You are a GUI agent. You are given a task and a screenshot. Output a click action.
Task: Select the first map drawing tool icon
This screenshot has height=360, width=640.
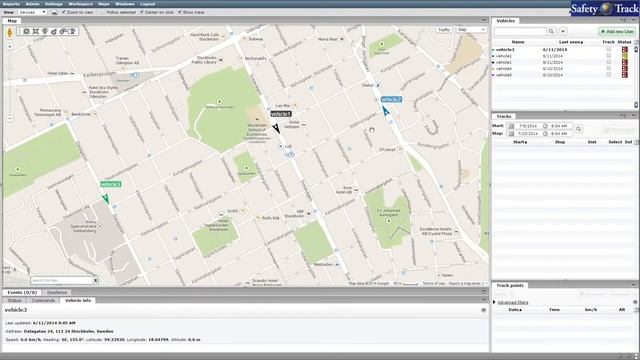[x=26, y=31]
